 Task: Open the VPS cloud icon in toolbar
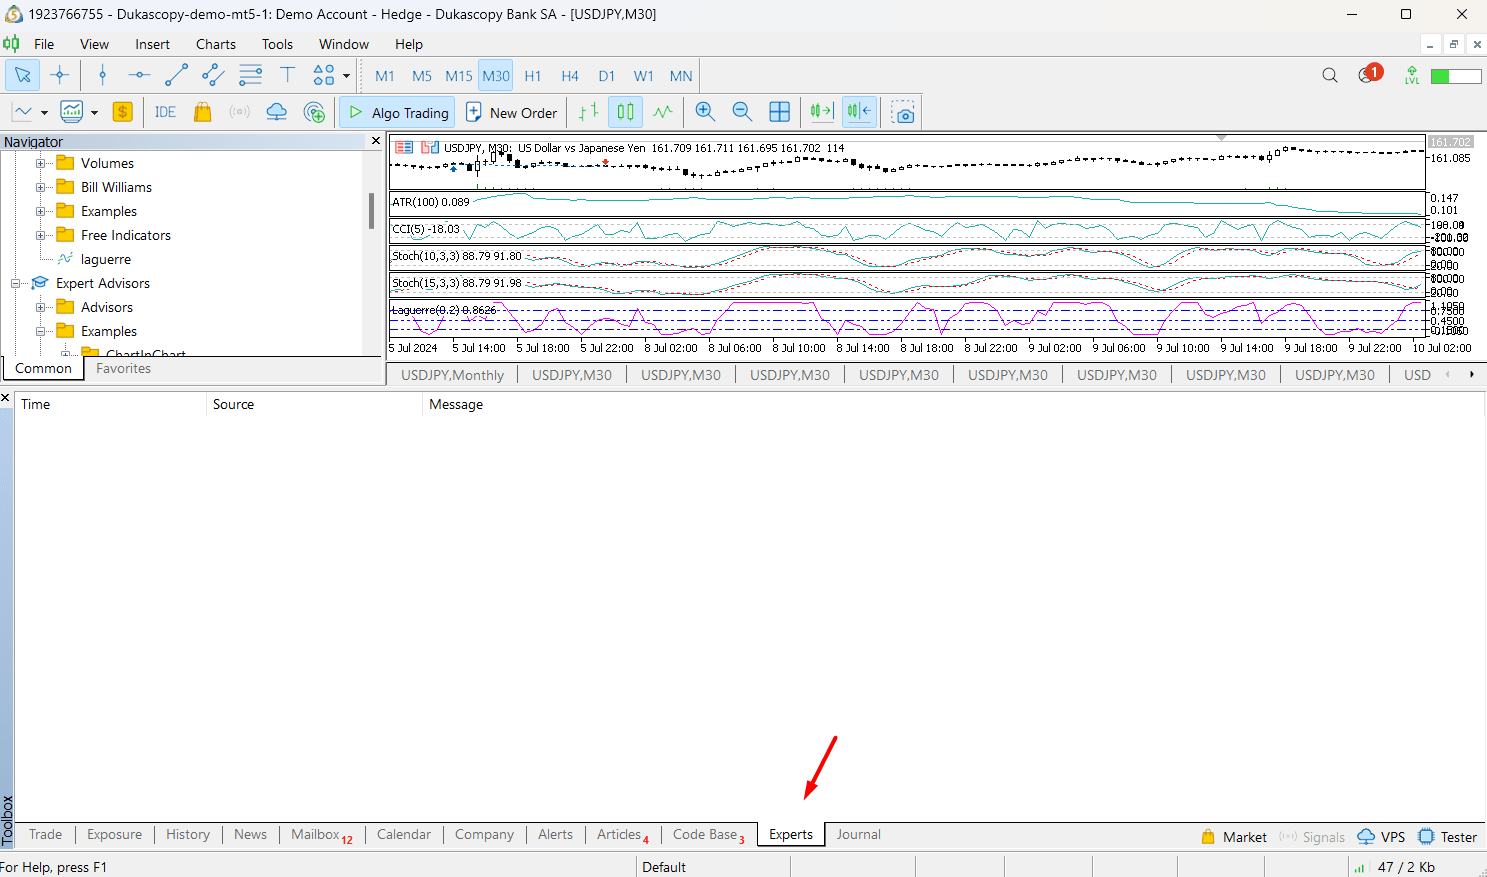(x=276, y=112)
